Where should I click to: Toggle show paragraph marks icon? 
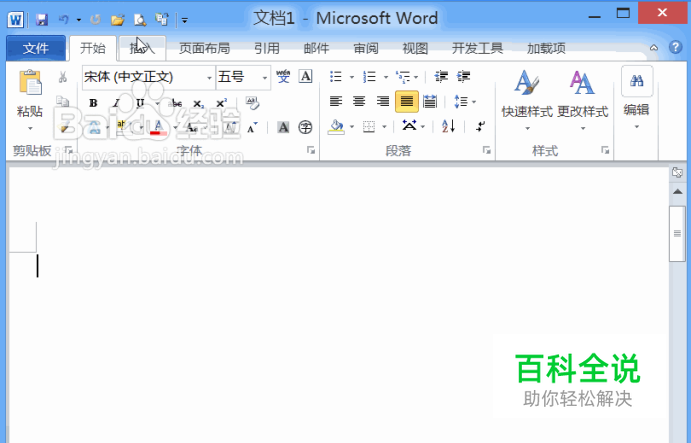point(480,127)
